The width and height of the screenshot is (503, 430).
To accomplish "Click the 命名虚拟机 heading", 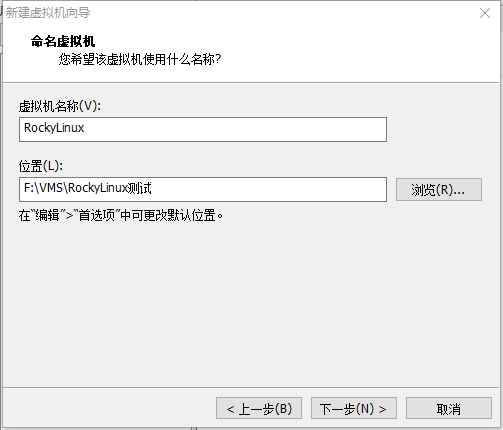I will pyautogui.click(x=63, y=42).
